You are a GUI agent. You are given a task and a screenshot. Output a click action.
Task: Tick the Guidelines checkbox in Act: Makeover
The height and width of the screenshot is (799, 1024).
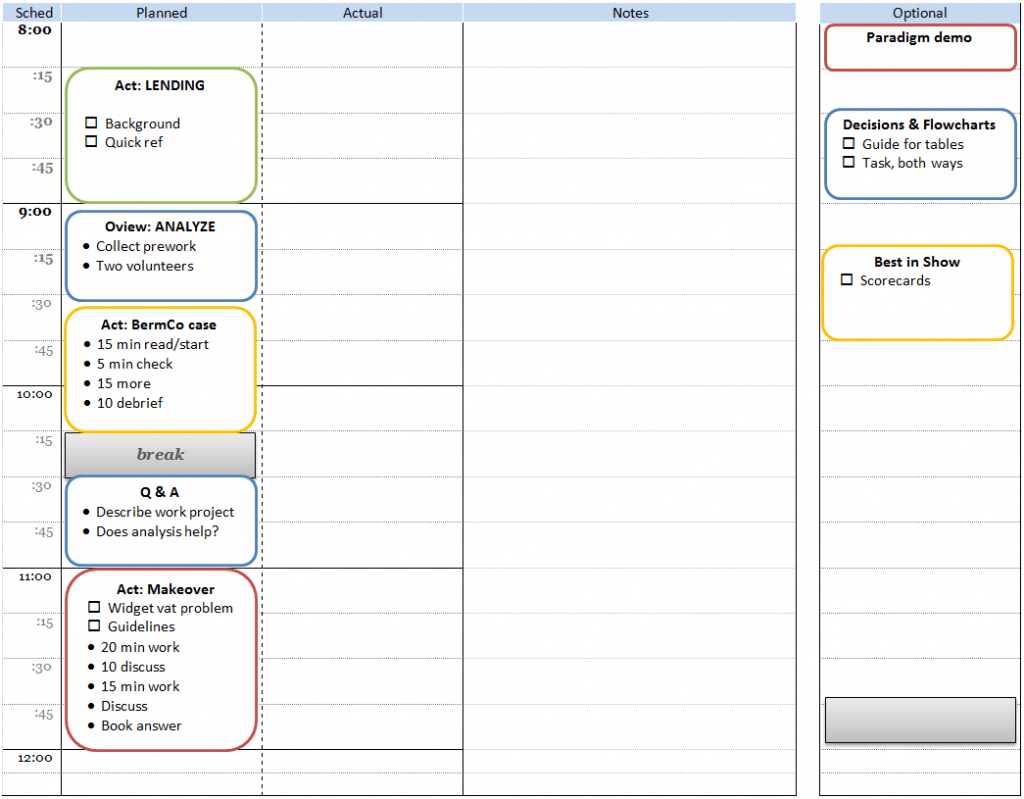point(94,626)
